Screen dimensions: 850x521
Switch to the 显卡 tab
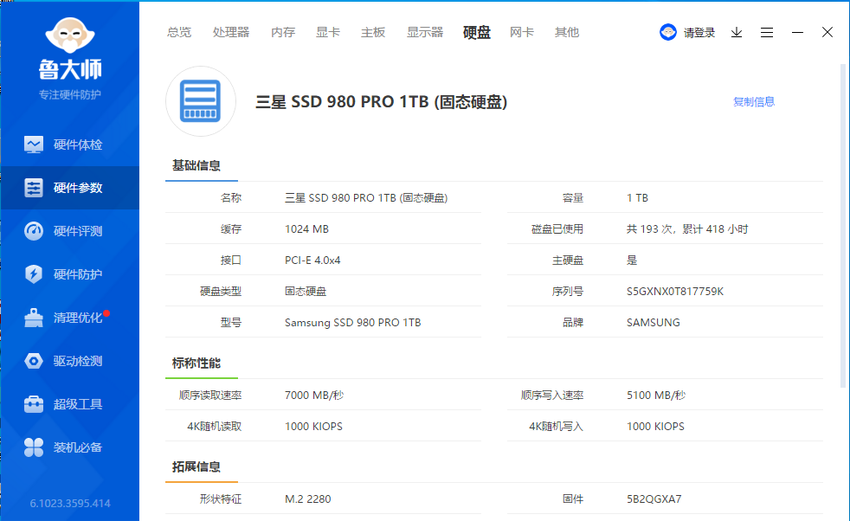(x=328, y=33)
